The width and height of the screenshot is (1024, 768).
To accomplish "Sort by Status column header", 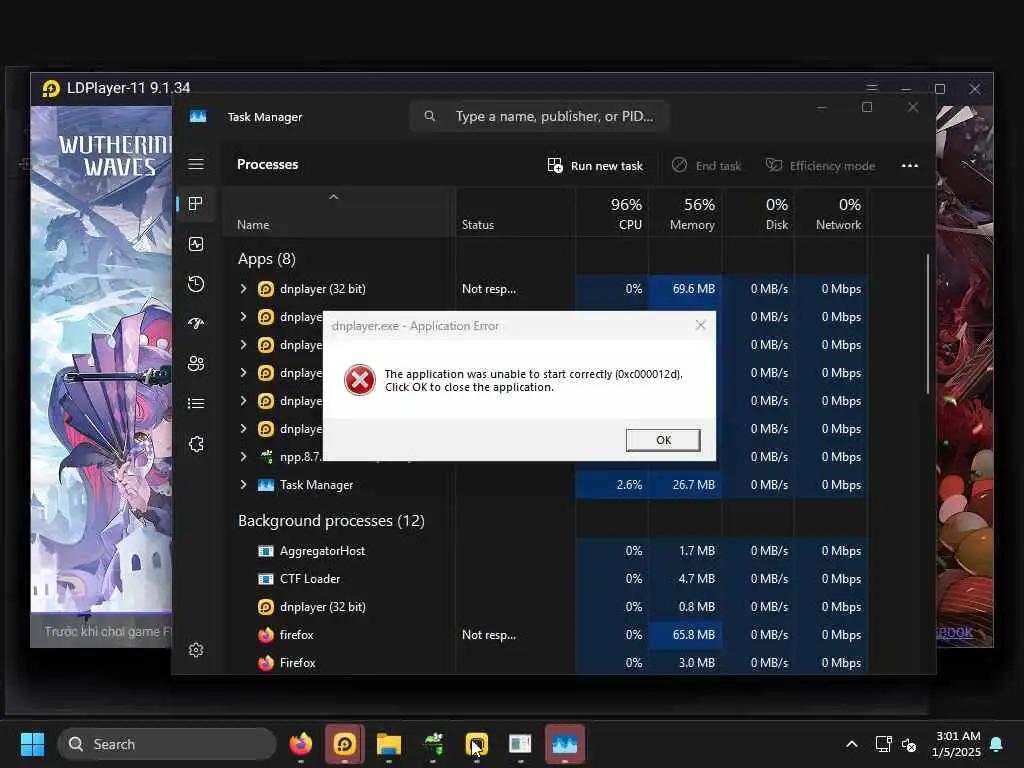I will (515, 212).
